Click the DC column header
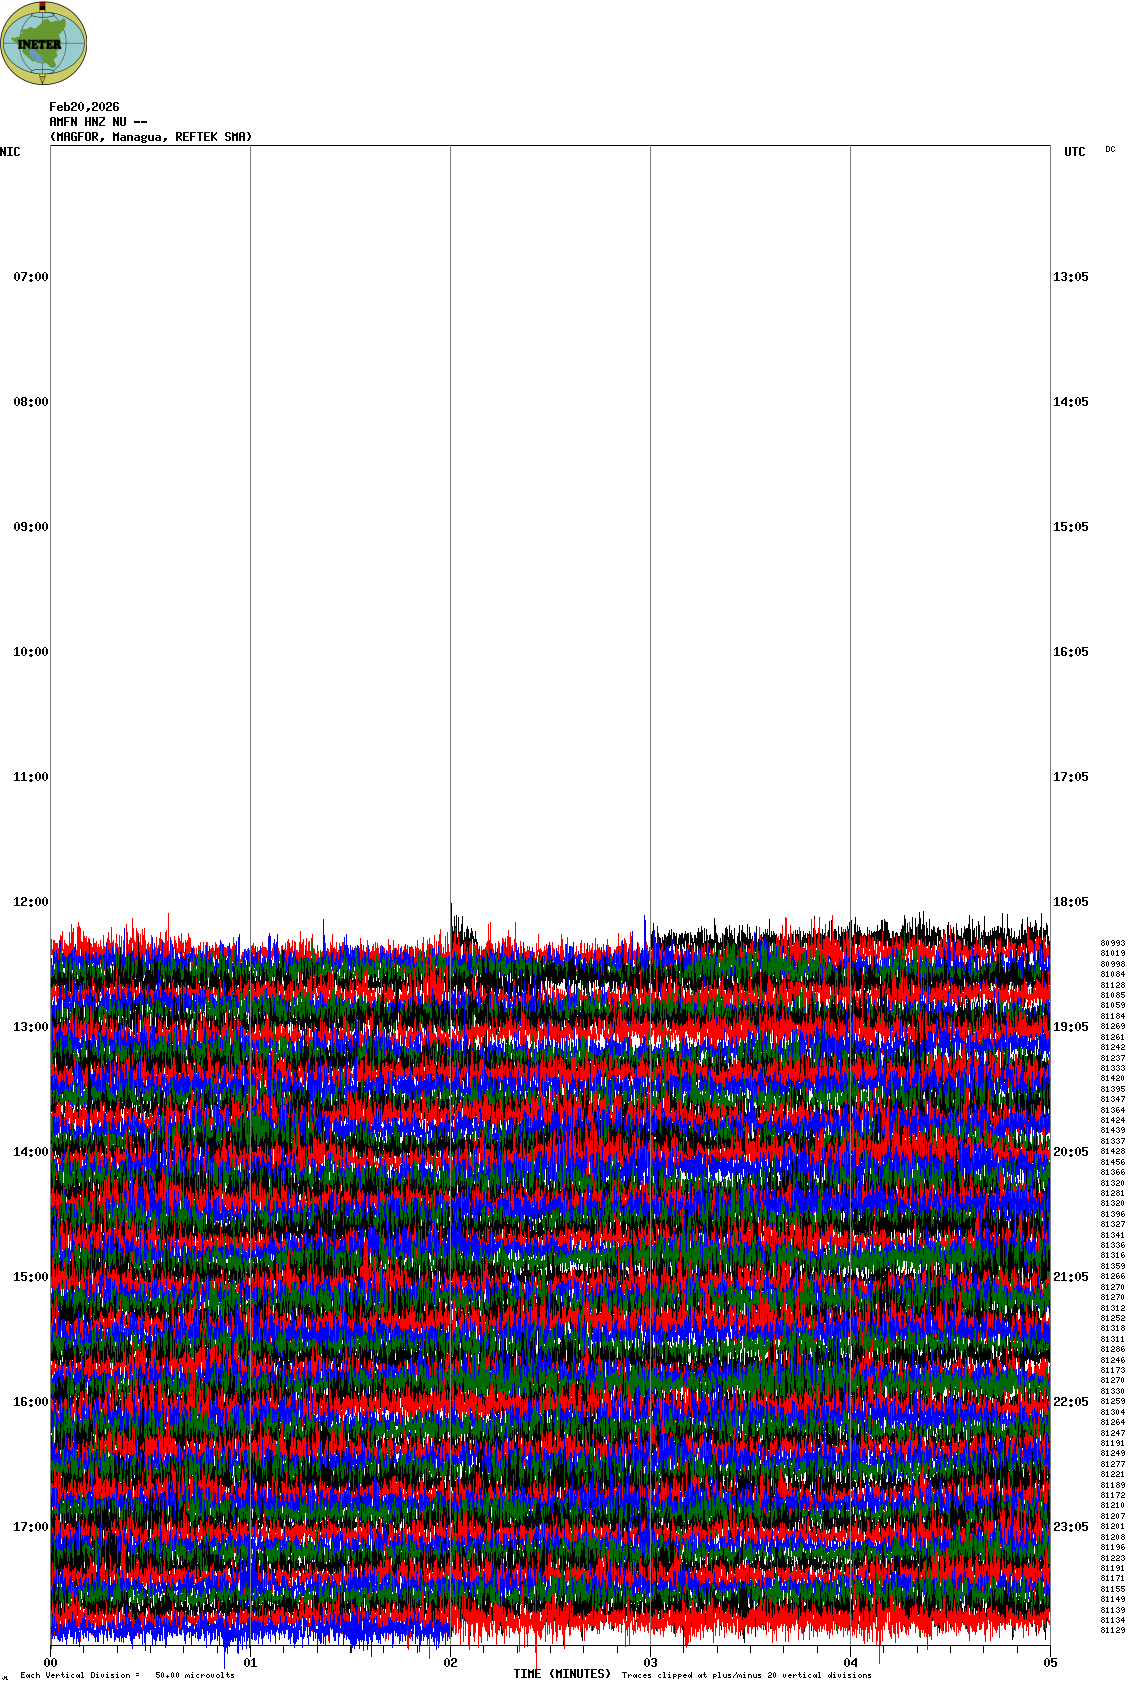The height and width of the screenshot is (1689, 1130). point(1110,150)
